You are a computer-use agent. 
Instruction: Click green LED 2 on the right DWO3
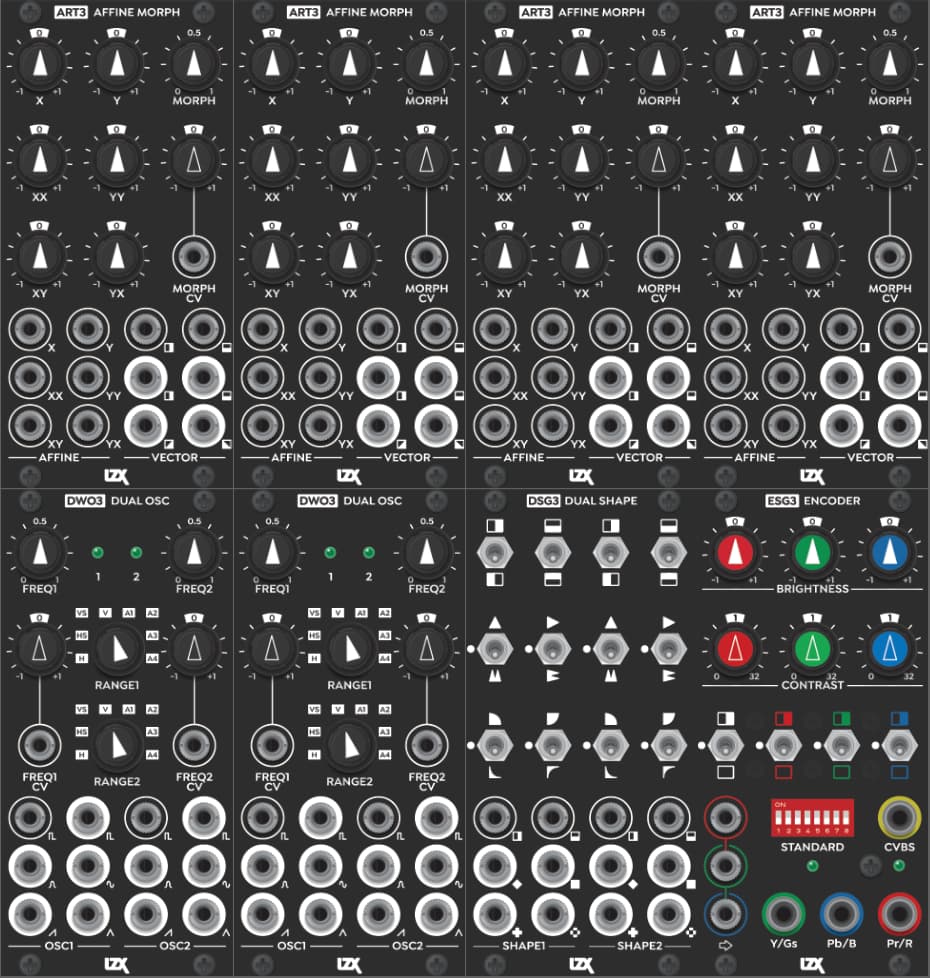369,552
